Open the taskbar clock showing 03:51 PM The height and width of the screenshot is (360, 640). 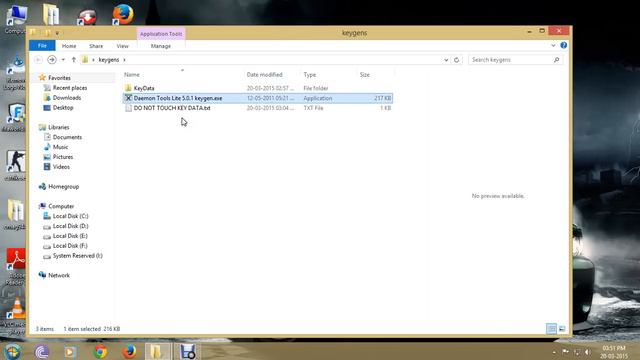coord(614,352)
